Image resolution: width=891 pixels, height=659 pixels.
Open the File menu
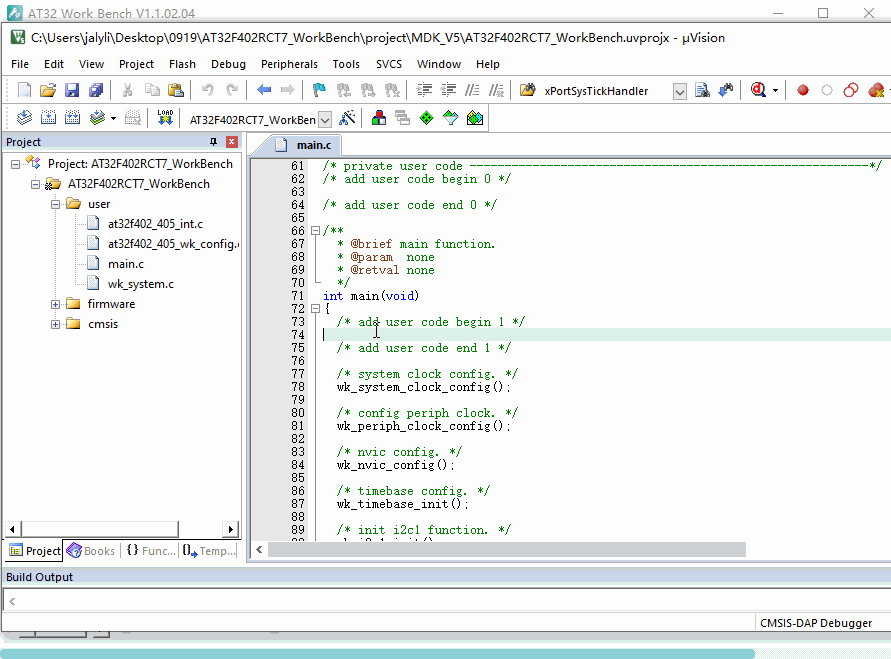point(20,64)
